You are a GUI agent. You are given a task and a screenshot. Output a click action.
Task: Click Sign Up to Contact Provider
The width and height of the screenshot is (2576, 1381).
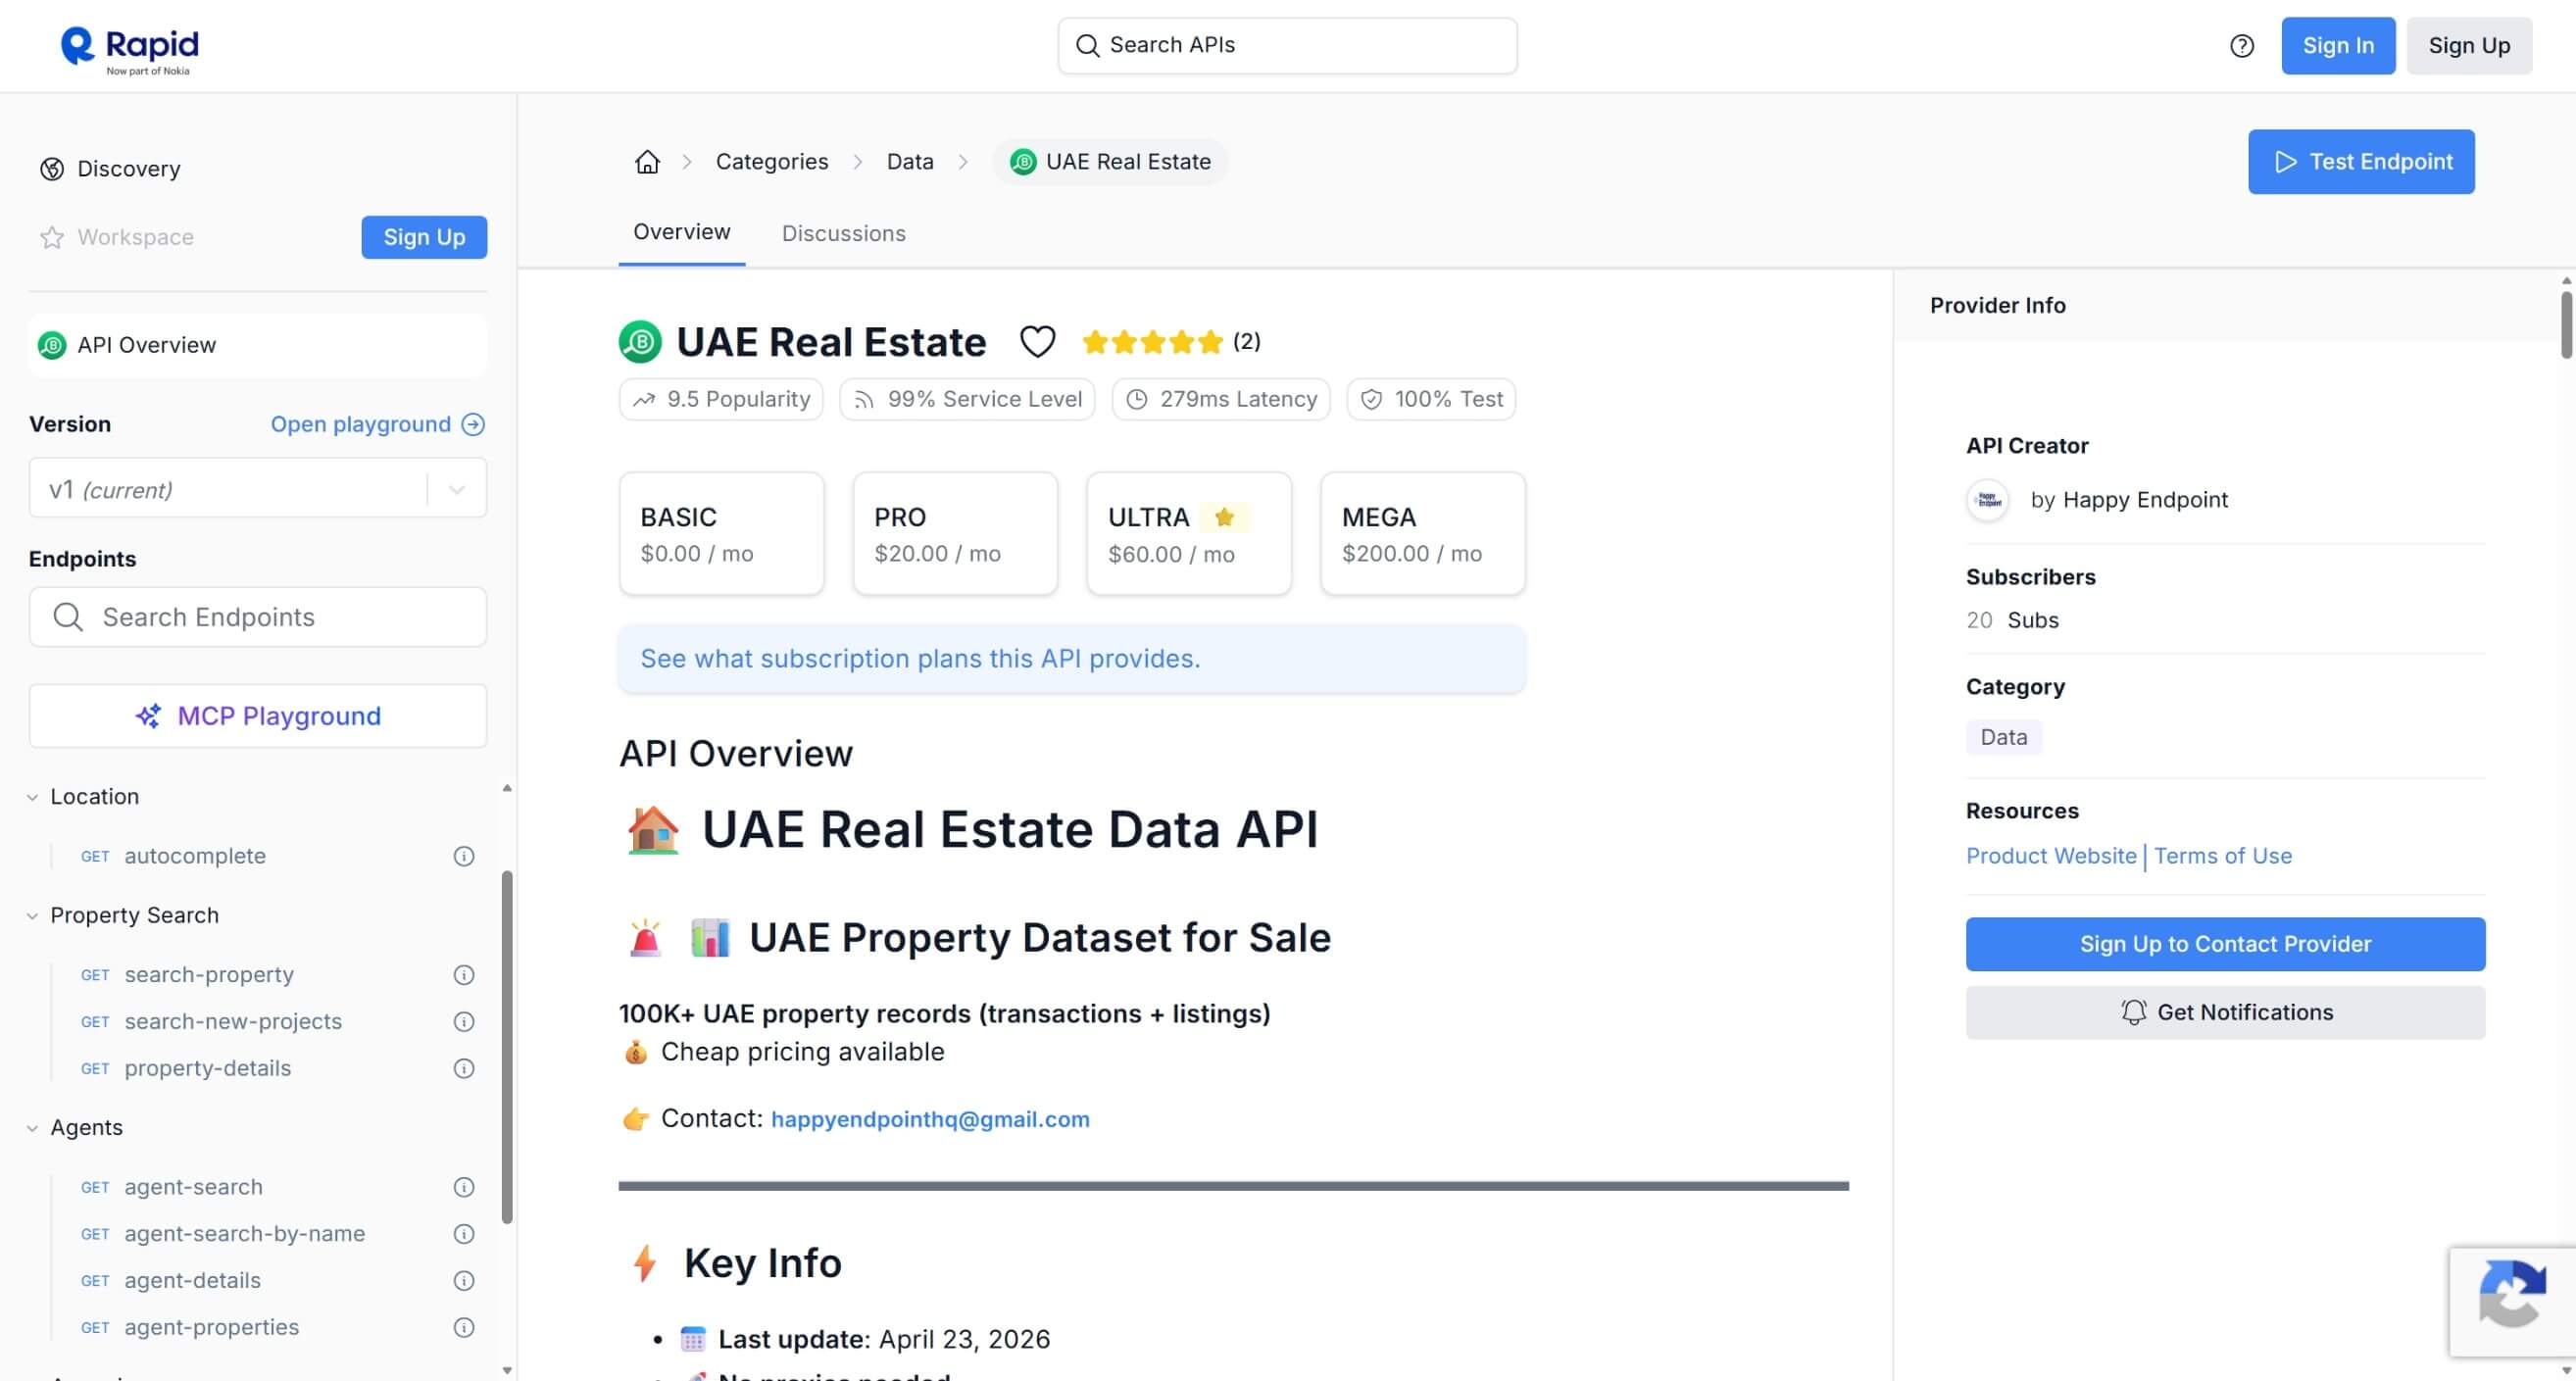pos(2225,944)
